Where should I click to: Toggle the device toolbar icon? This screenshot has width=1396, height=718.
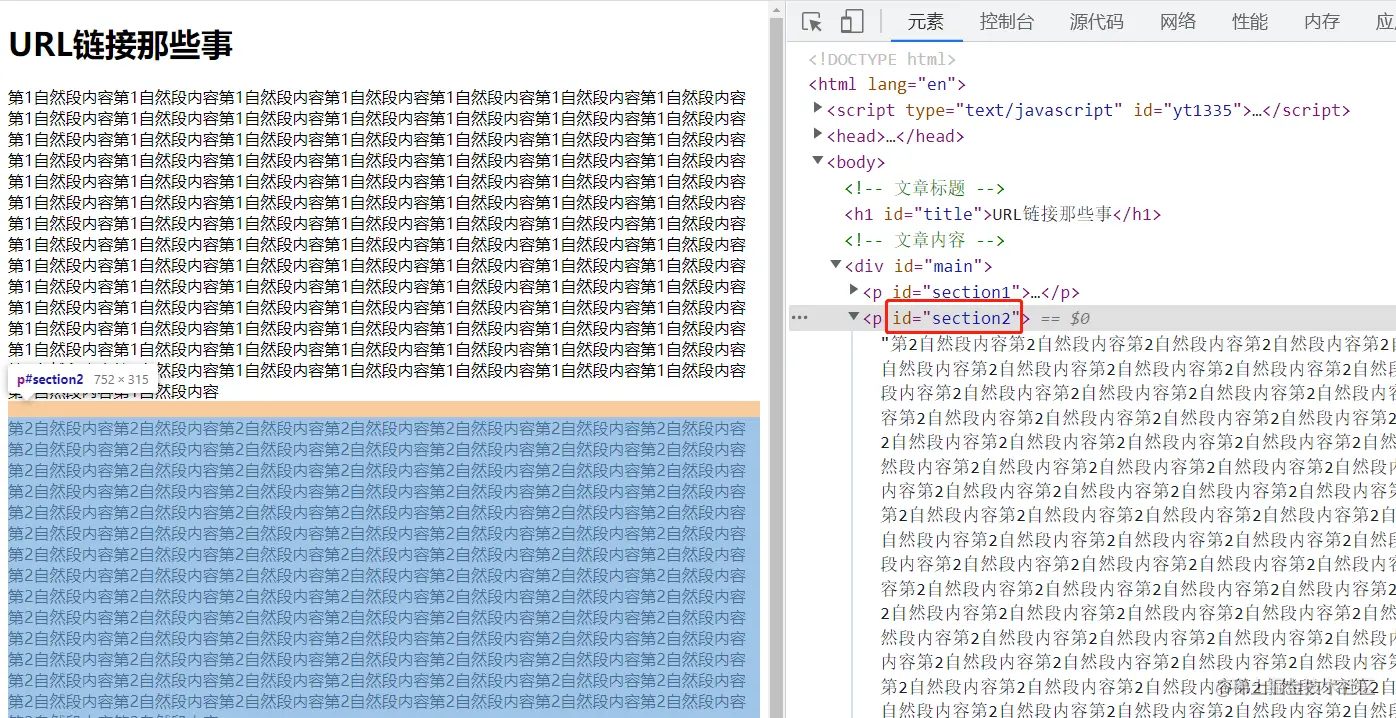(x=852, y=22)
